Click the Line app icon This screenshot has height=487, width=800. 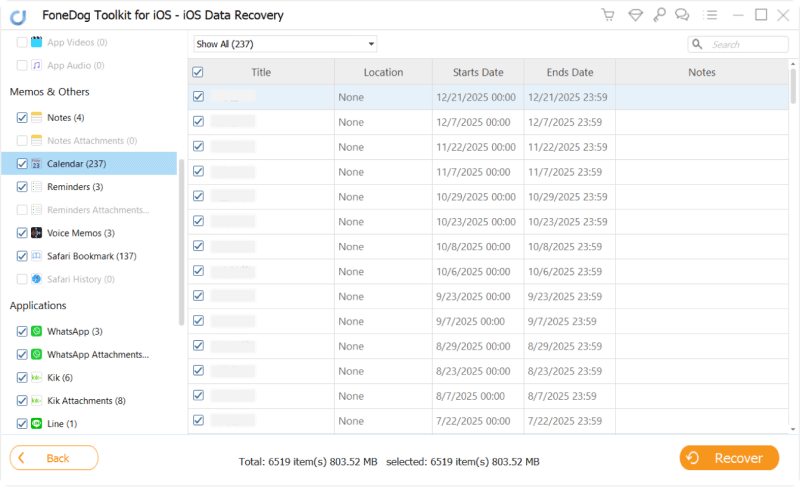coord(36,423)
